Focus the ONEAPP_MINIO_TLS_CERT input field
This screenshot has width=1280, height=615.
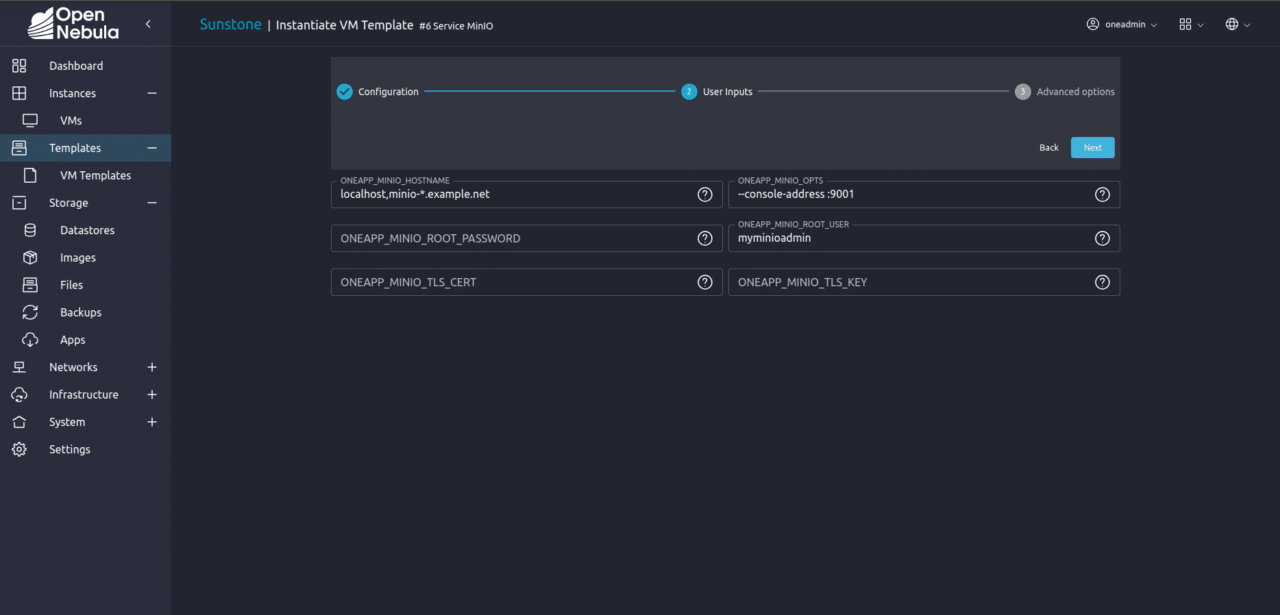pos(512,282)
